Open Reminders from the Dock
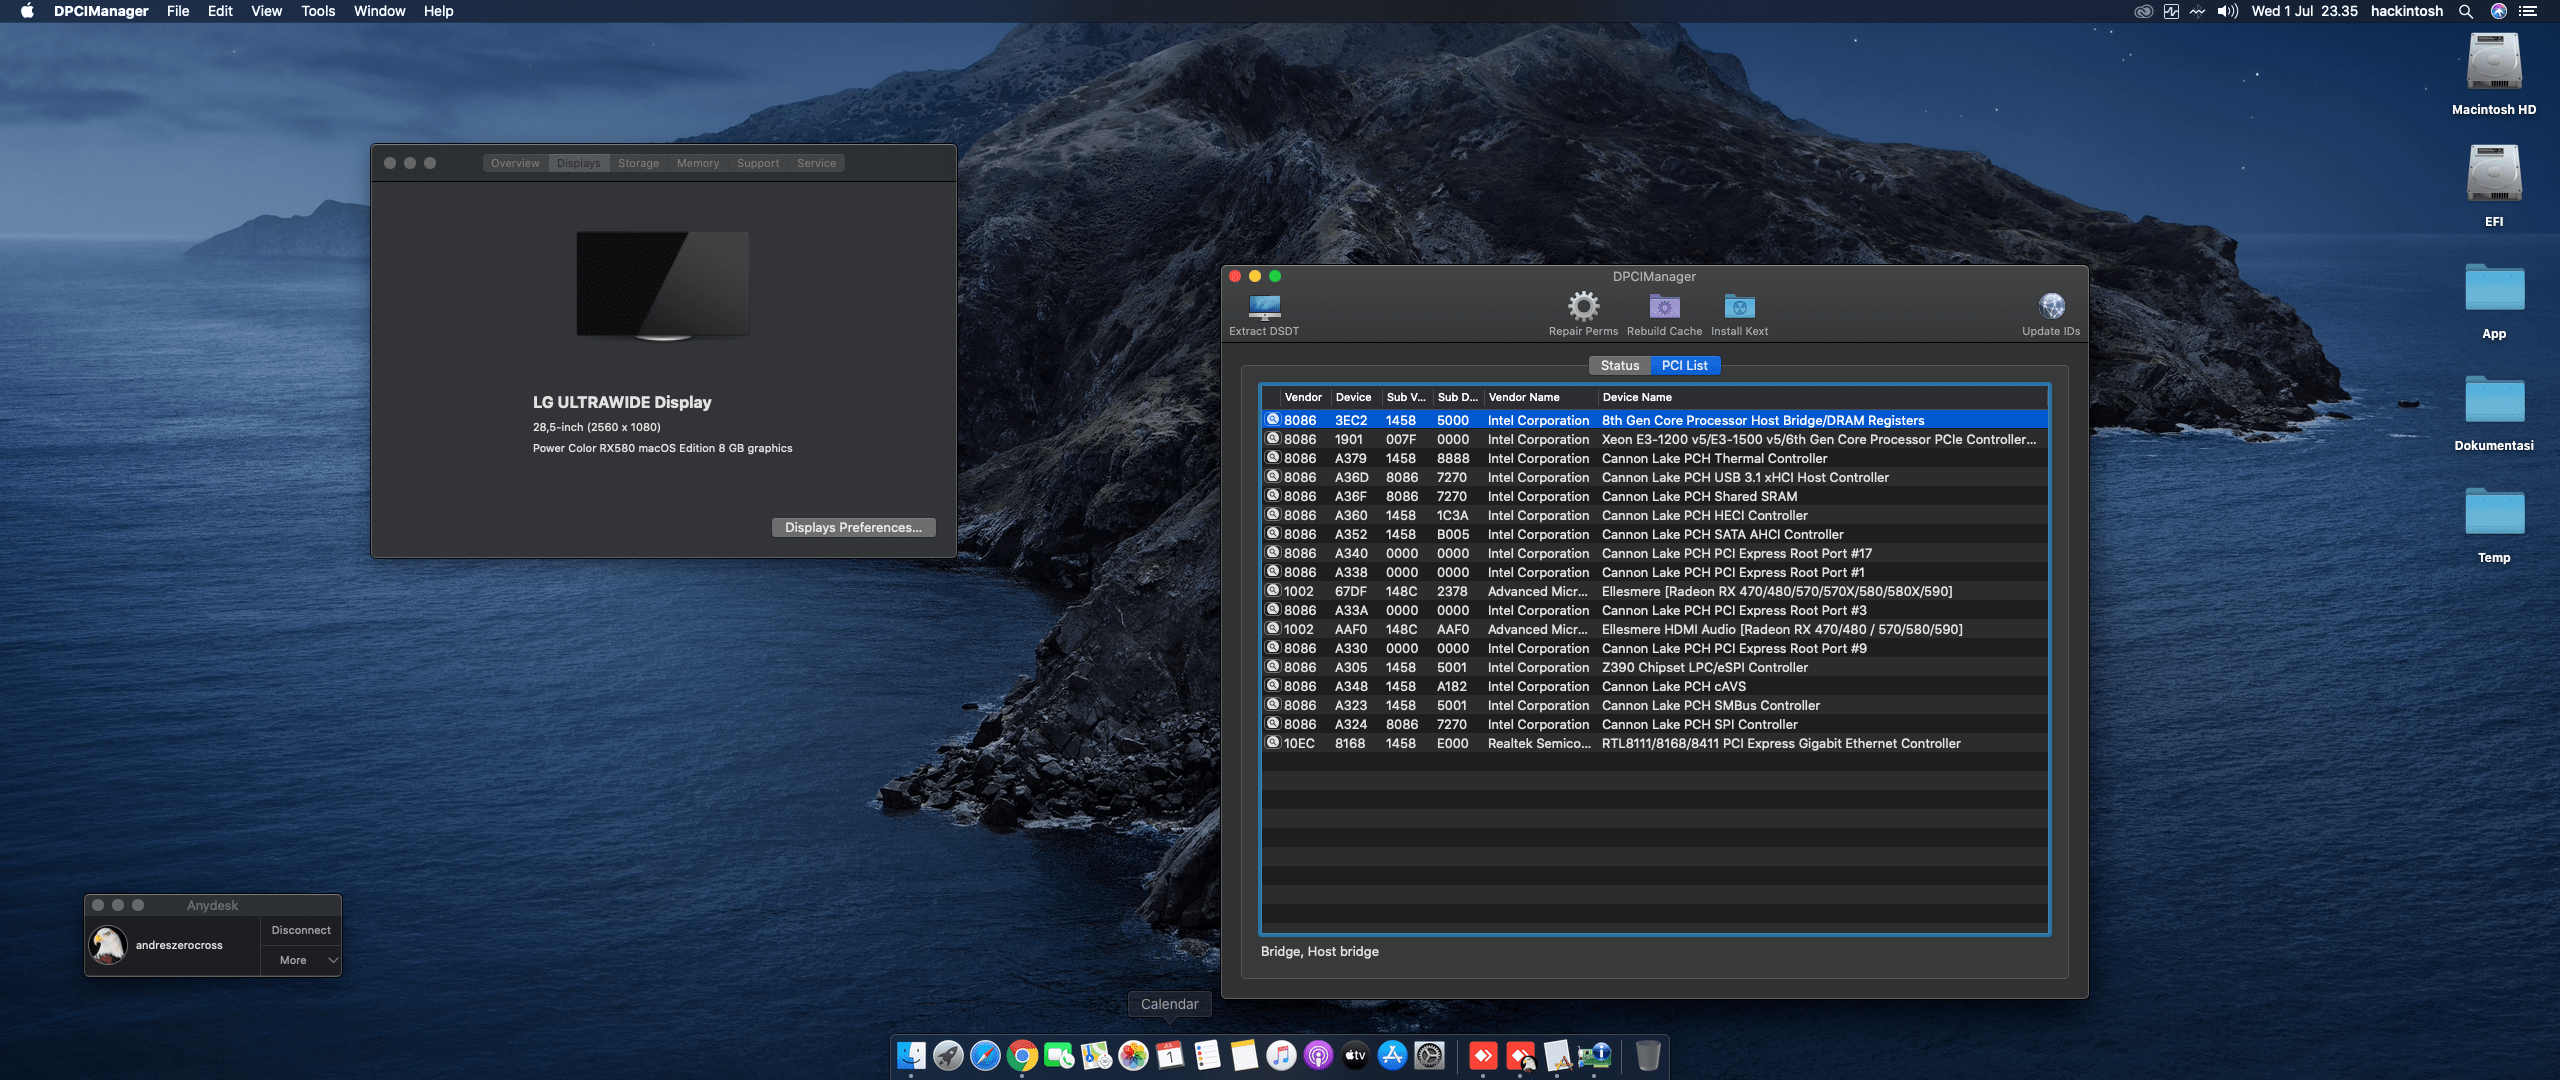The image size is (2560, 1080). 1207,1055
